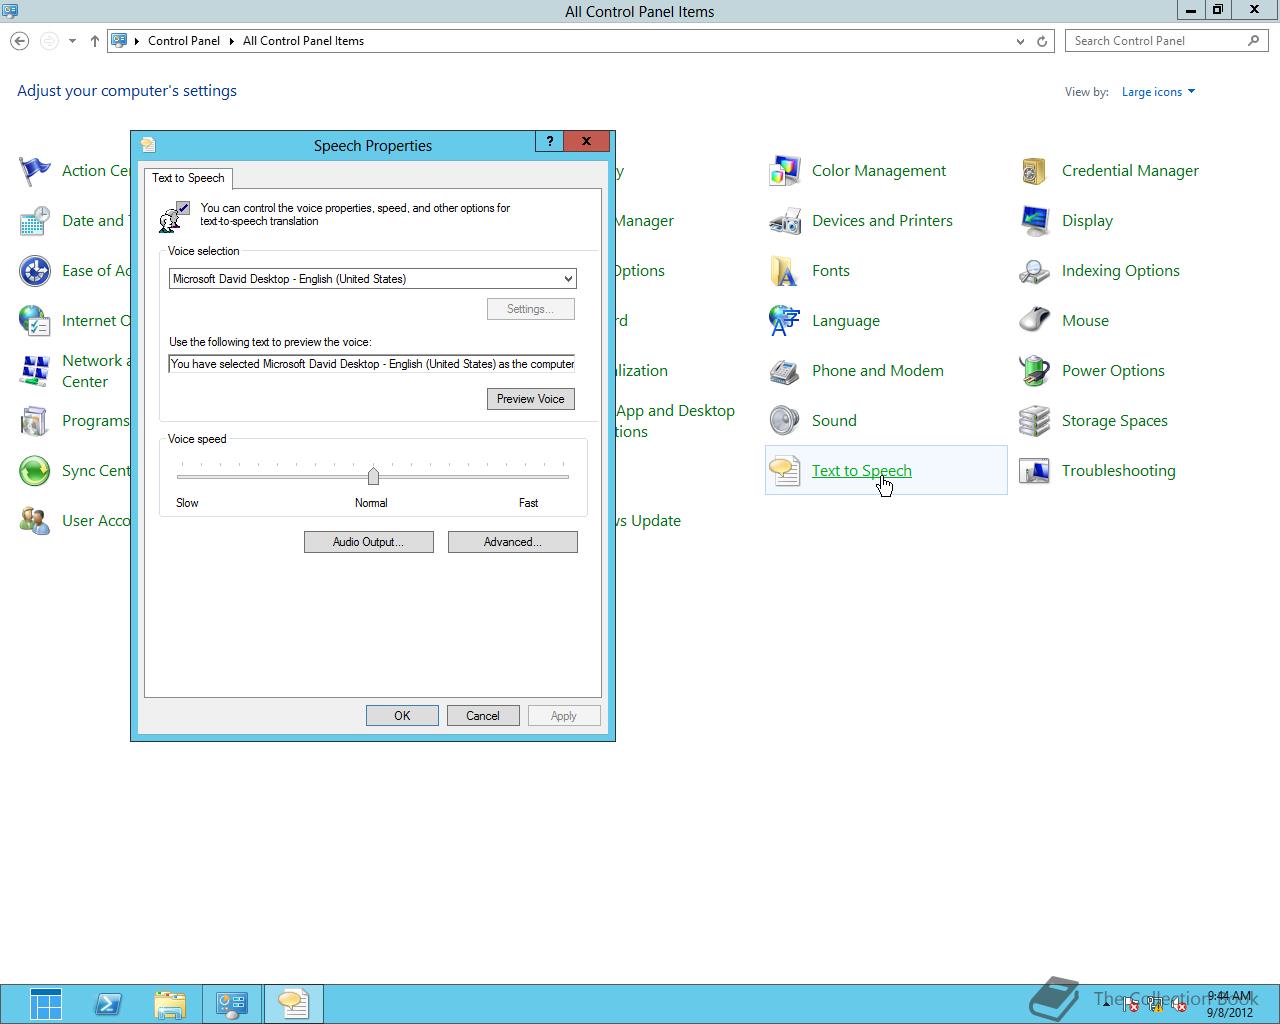The image size is (1280, 1024).
Task: Click the dialog Help question mark
Action: pyautogui.click(x=549, y=141)
